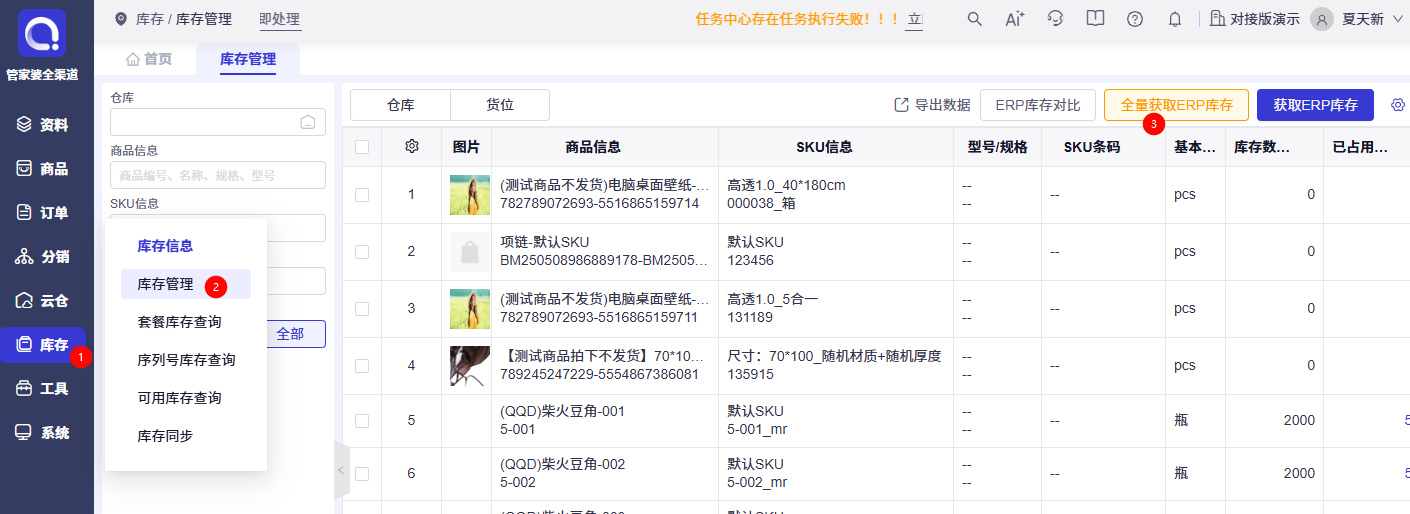Select the 仓库 view tab
1410x514 pixels.
(400, 105)
